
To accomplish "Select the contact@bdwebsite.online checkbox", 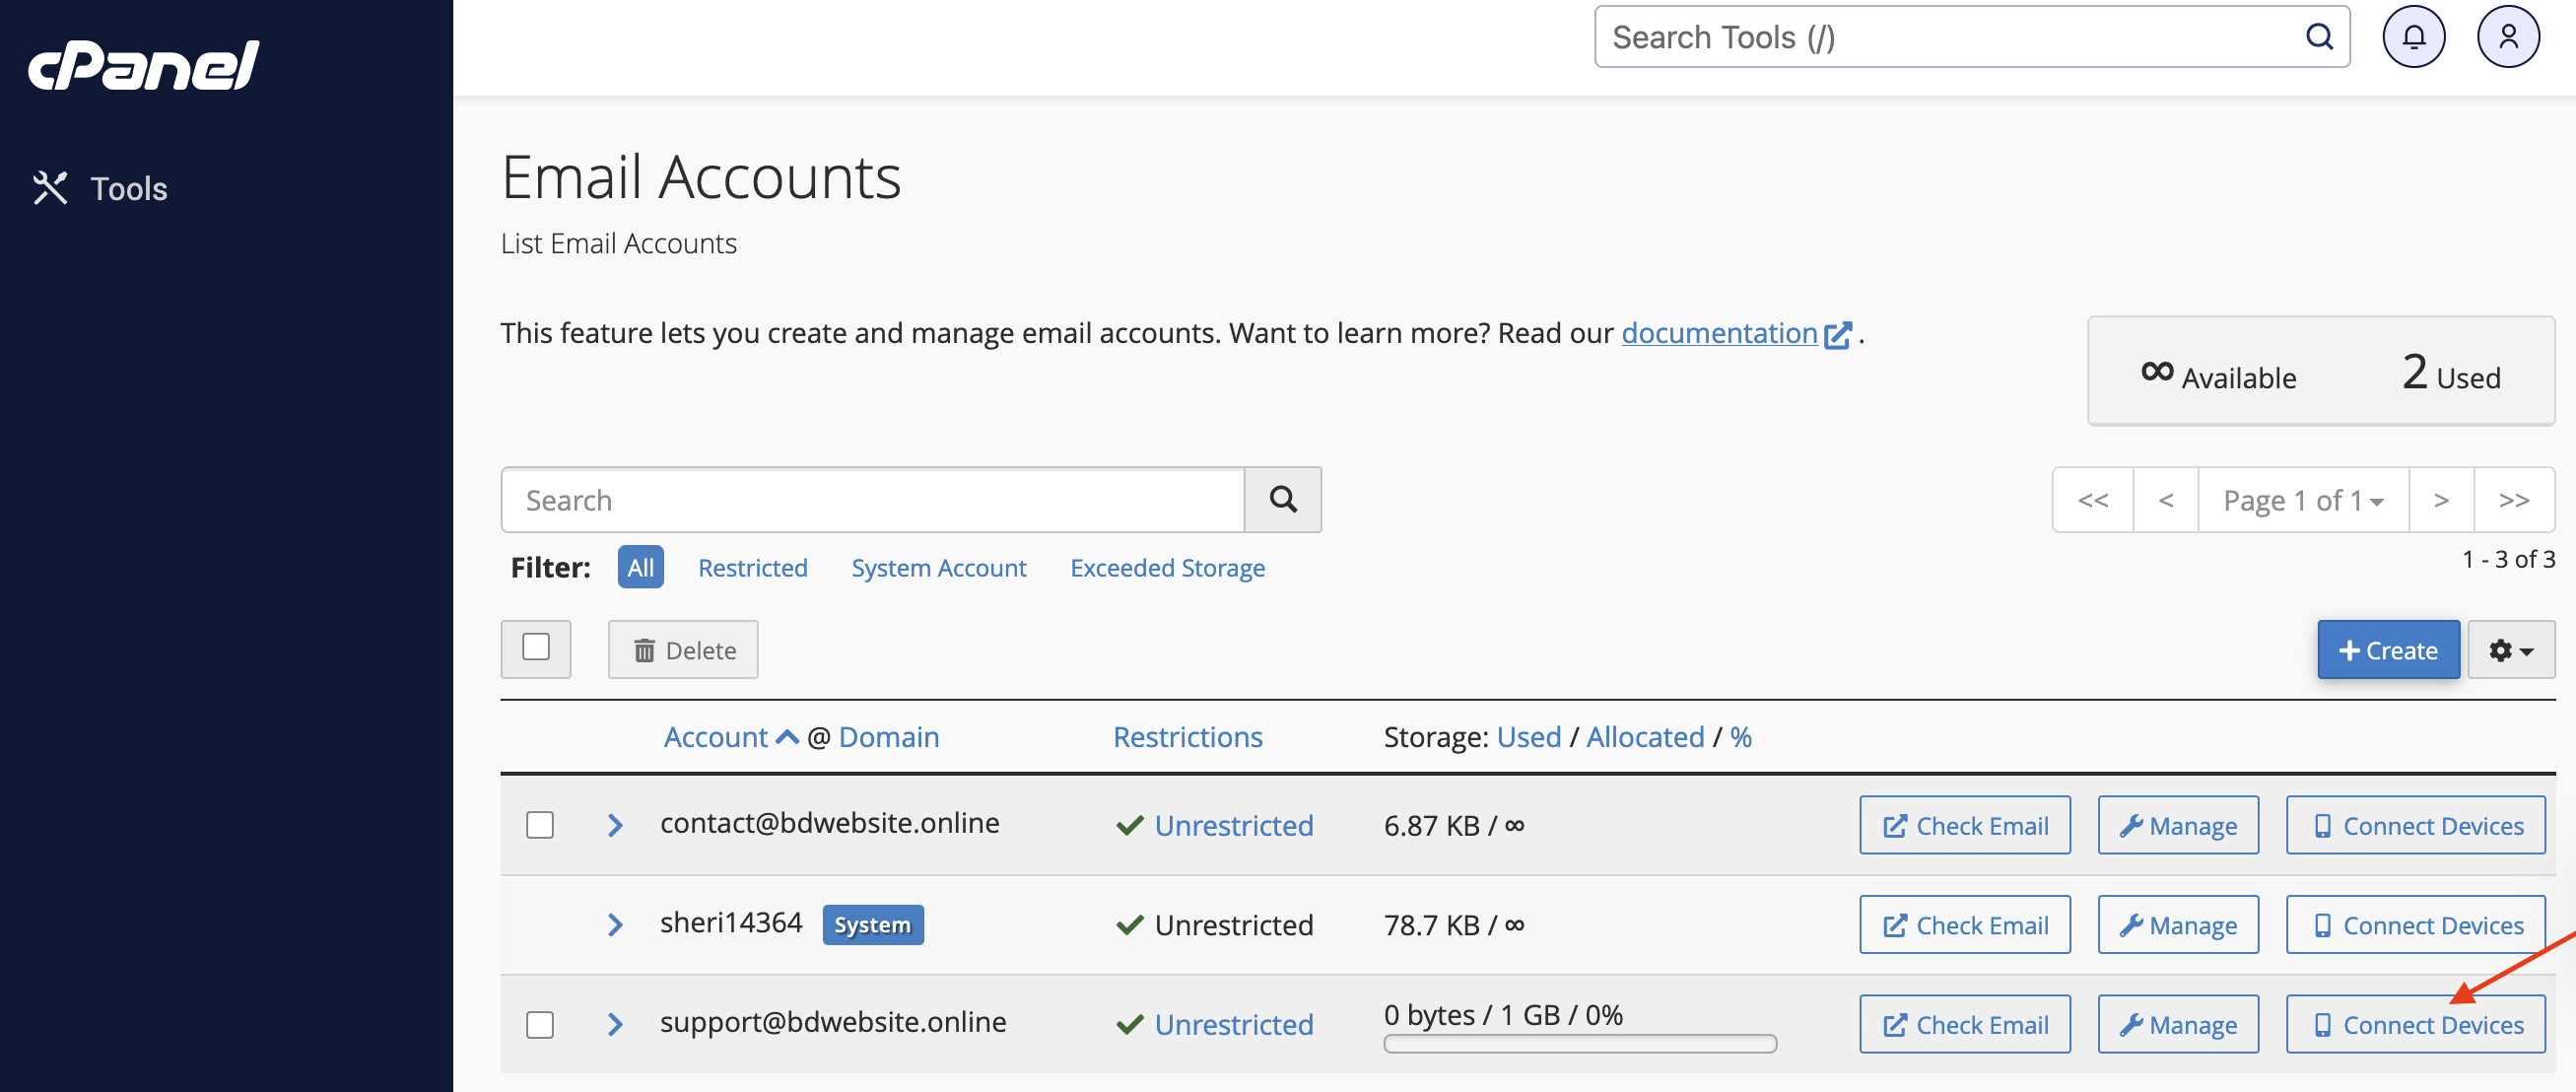I will pos(540,825).
